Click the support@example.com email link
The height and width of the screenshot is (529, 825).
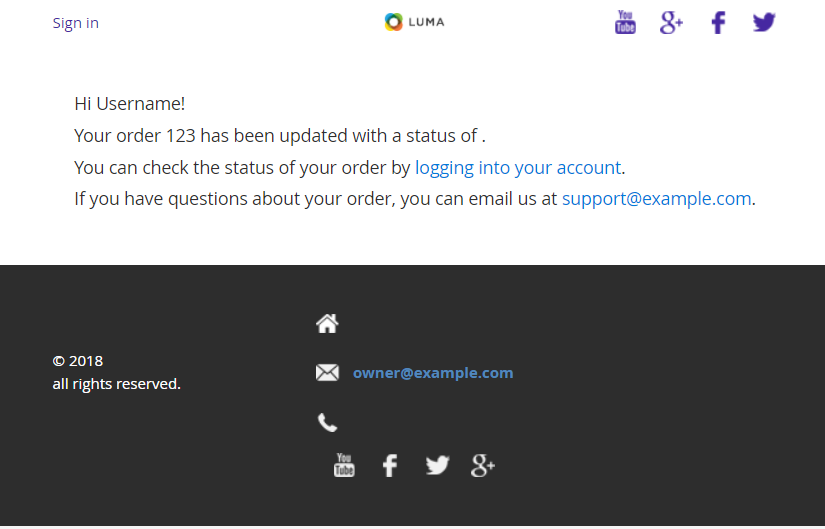click(x=656, y=198)
